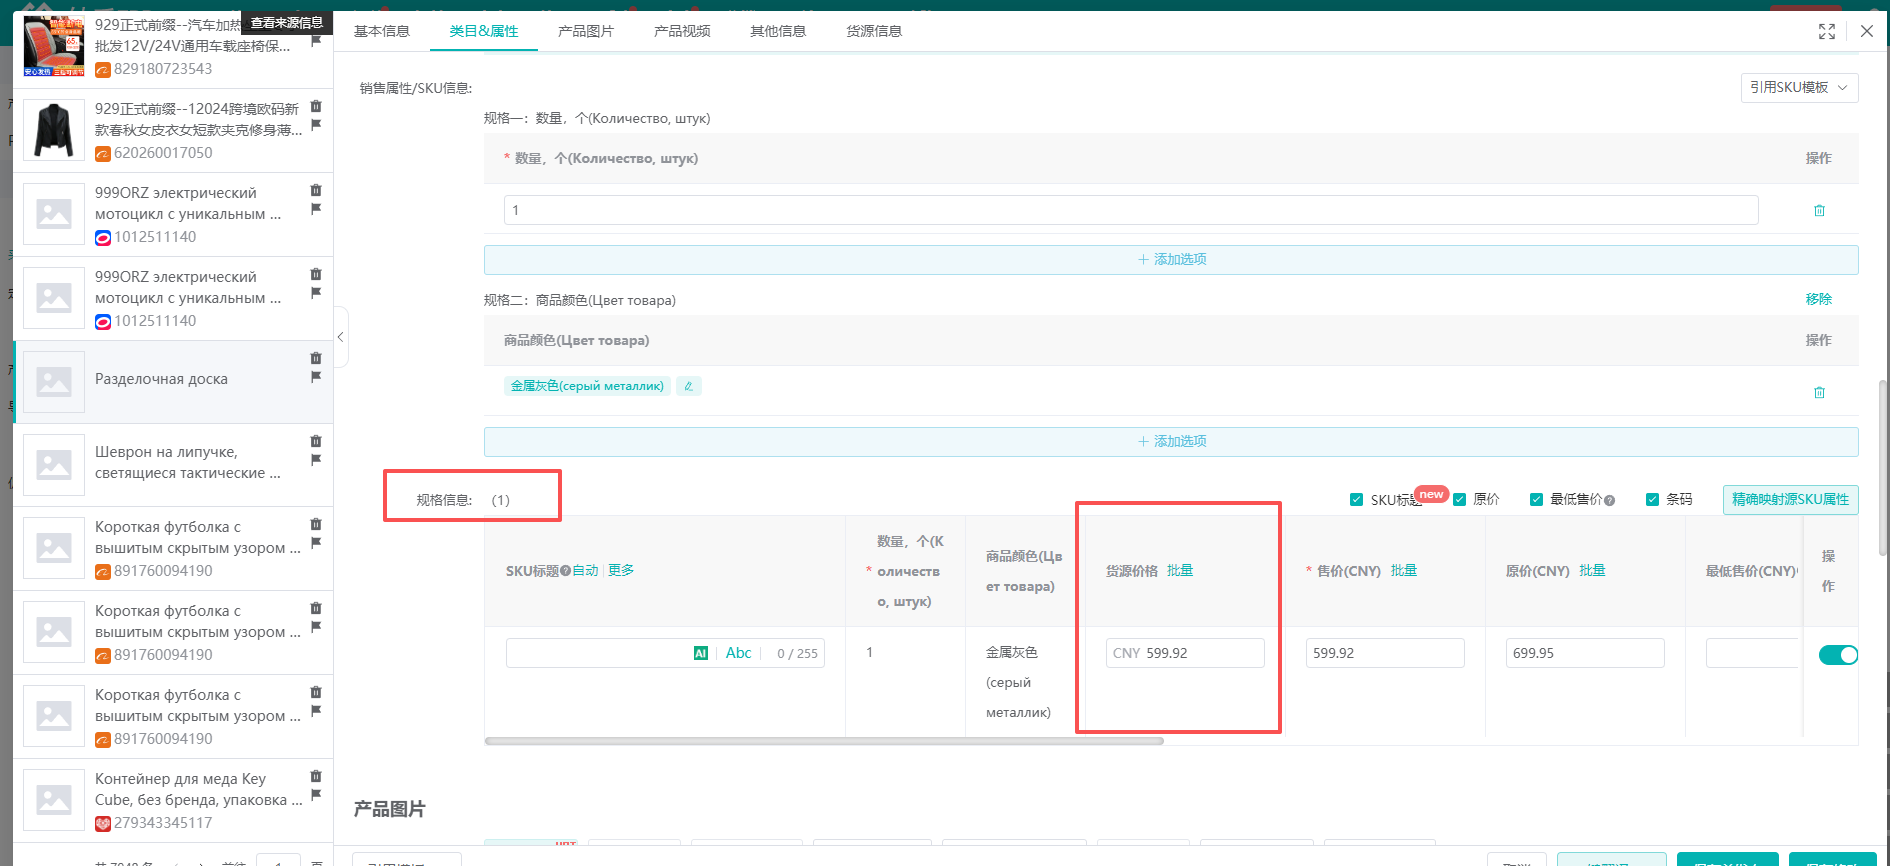Delete the Разделочная доска list item
The width and height of the screenshot is (1890, 866).
316,358
